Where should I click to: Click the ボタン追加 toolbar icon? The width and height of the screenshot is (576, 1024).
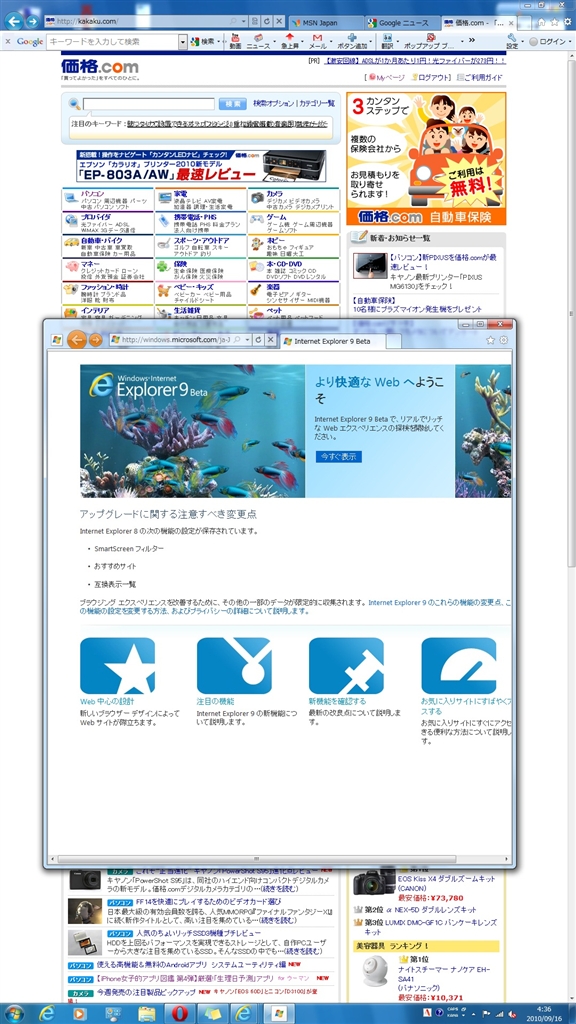[x=352, y=41]
